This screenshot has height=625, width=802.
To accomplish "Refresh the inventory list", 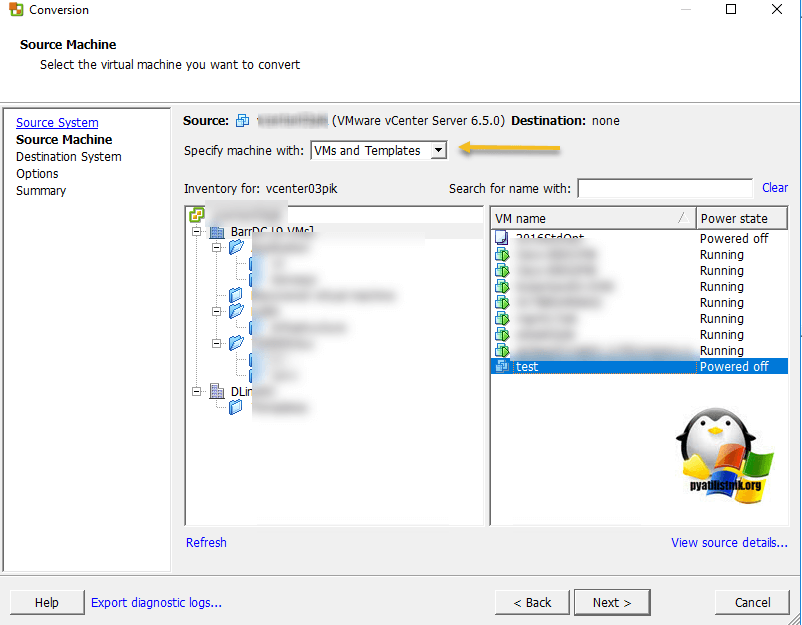I will pos(206,543).
